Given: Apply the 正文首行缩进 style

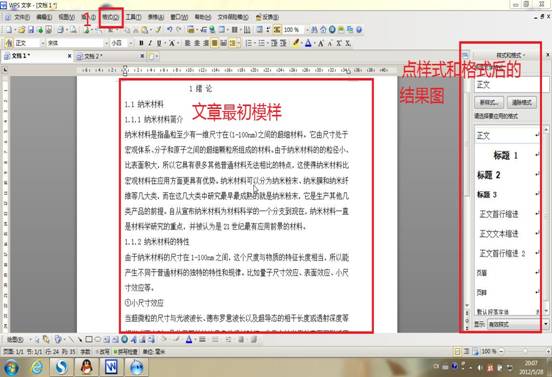Looking at the screenshot, I should pos(507,214).
